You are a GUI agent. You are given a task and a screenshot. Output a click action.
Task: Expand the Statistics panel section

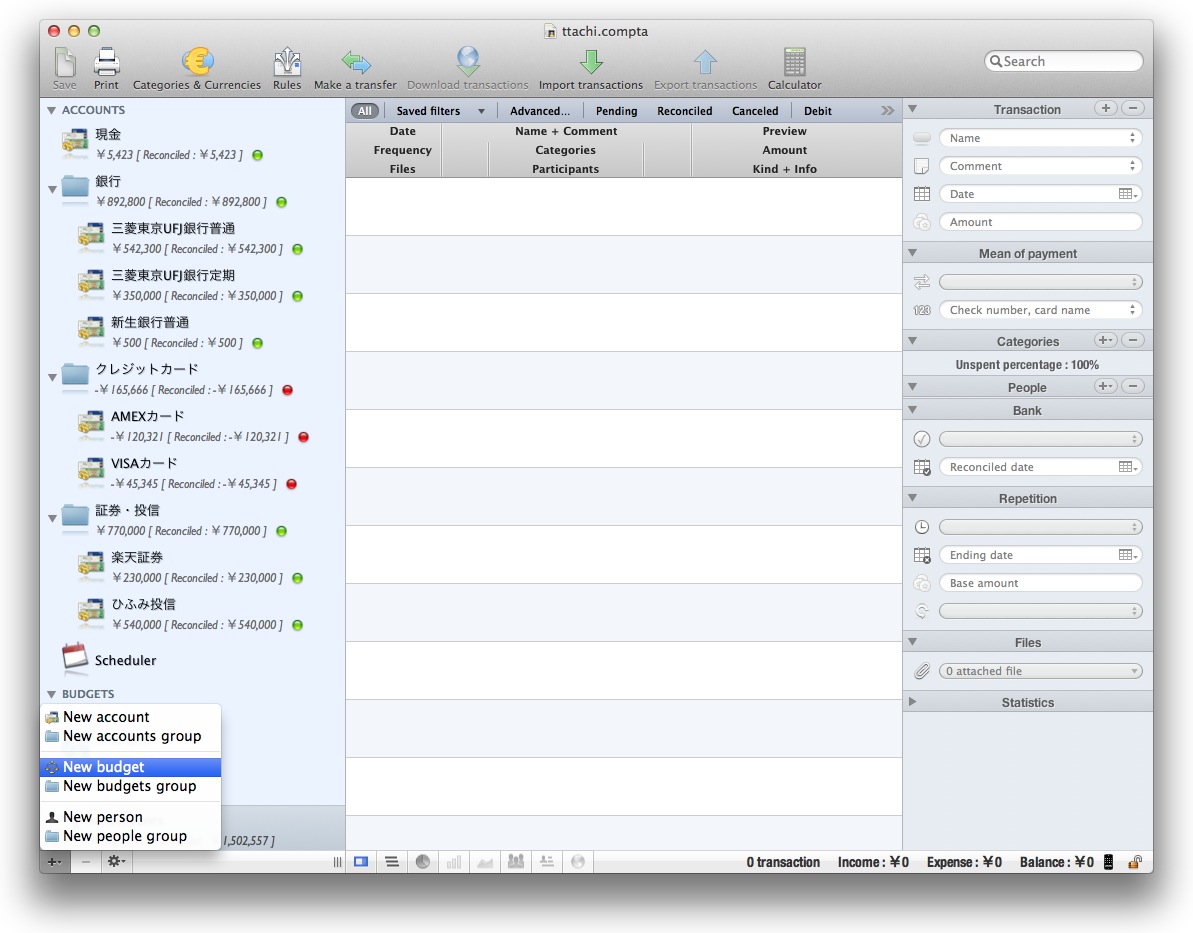pyautogui.click(x=912, y=702)
